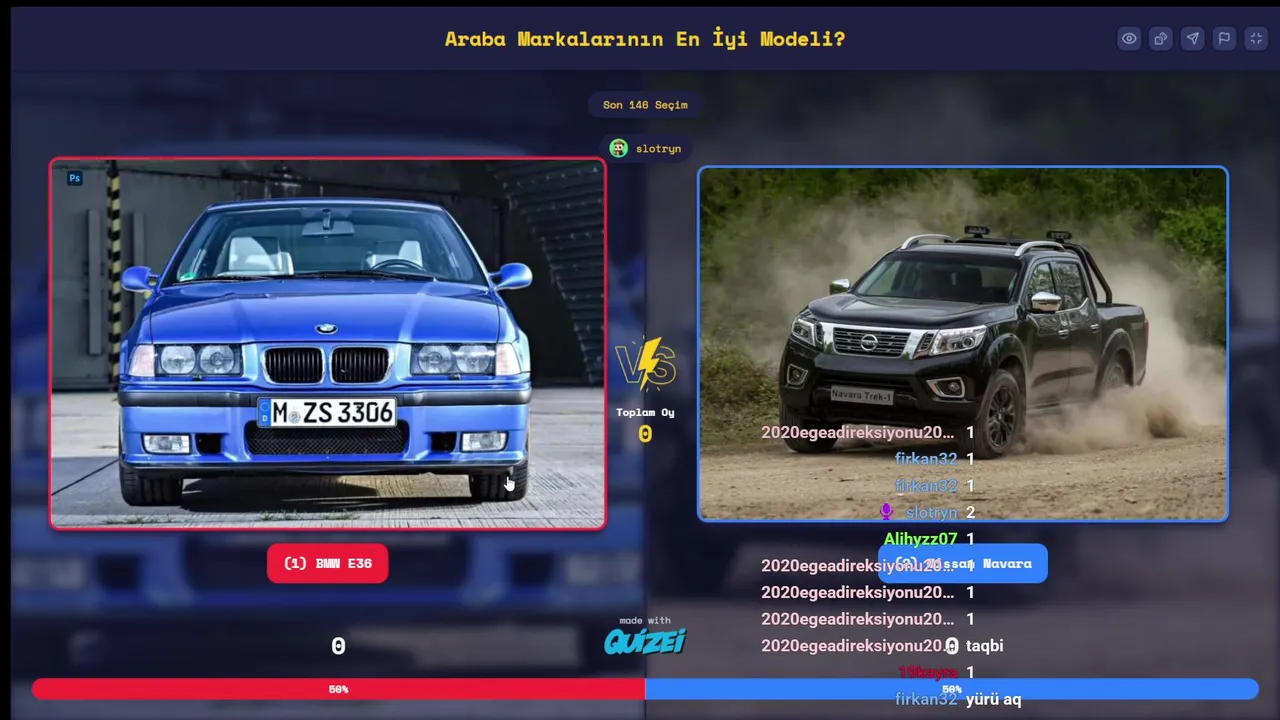Toggle the eye visibility icon
The image size is (1280, 720).
(x=1129, y=39)
